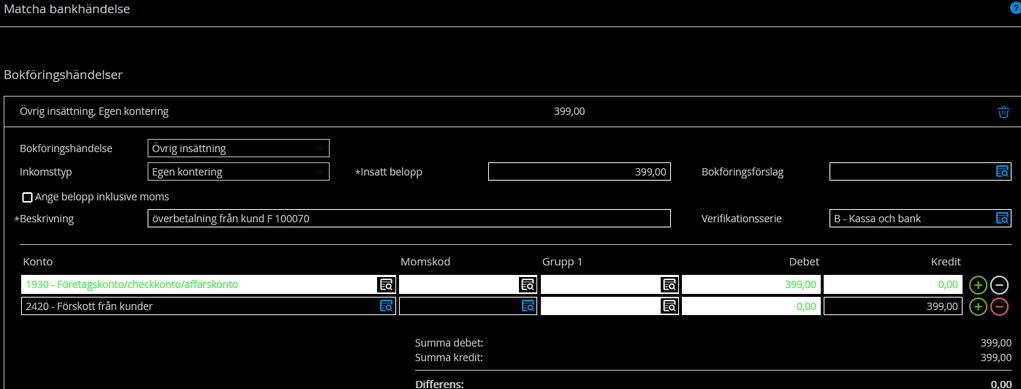The height and width of the screenshot is (389, 1021).
Task: Remove the 1930 row with minus icon
Action: pos(1000,285)
